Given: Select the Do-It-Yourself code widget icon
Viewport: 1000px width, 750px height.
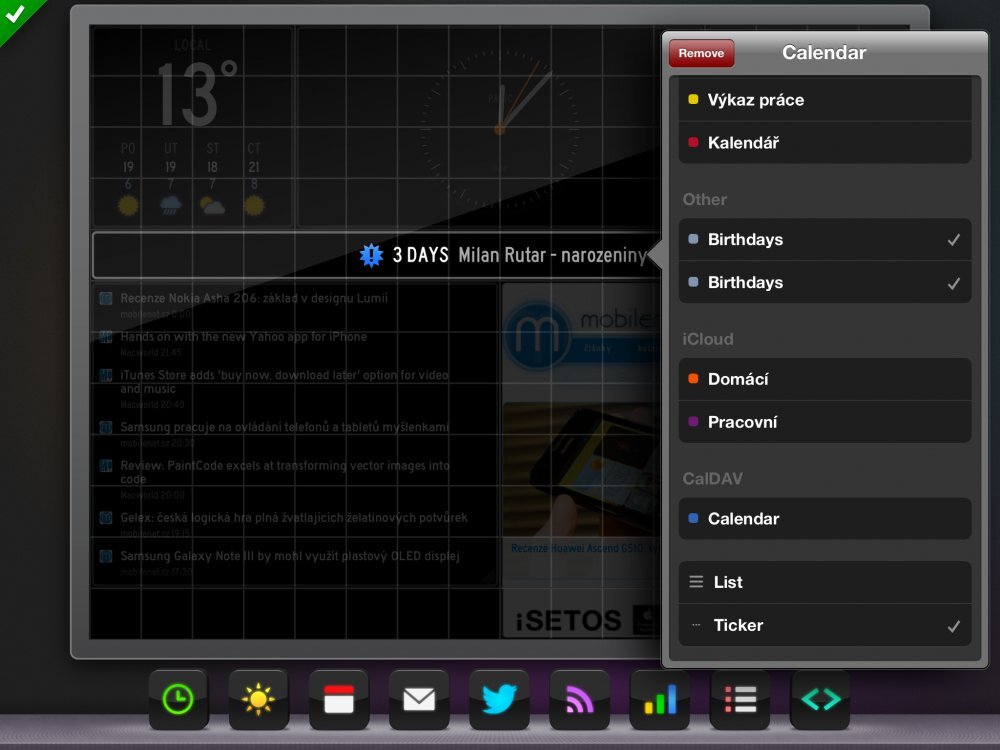Looking at the screenshot, I should (x=818, y=700).
